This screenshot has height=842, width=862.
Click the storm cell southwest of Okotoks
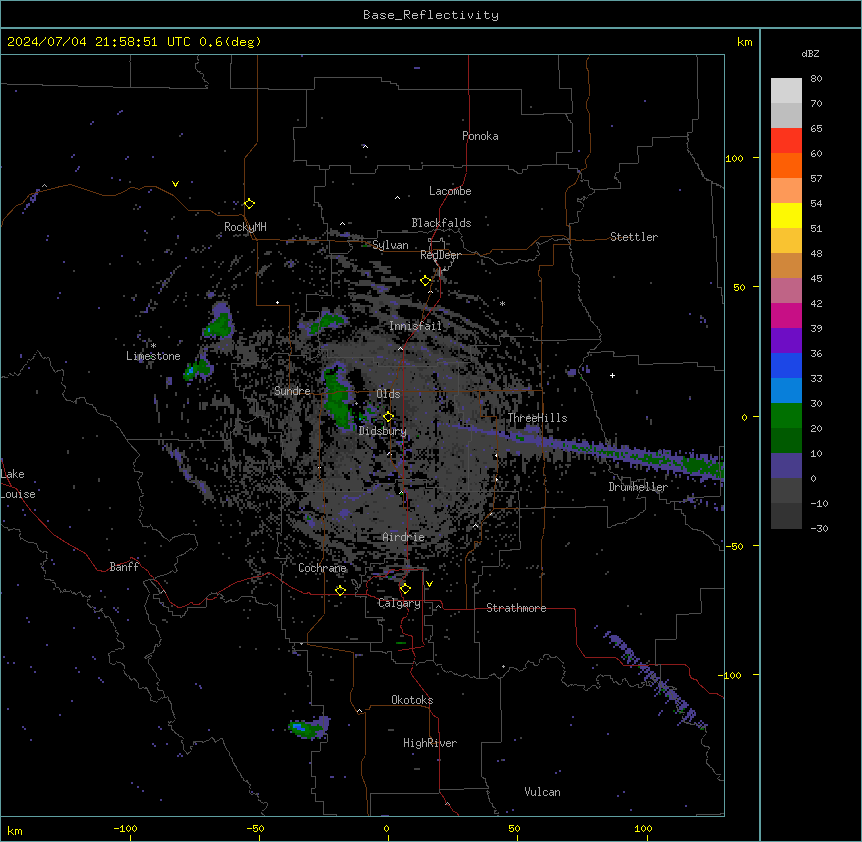click(x=308, y=727)
